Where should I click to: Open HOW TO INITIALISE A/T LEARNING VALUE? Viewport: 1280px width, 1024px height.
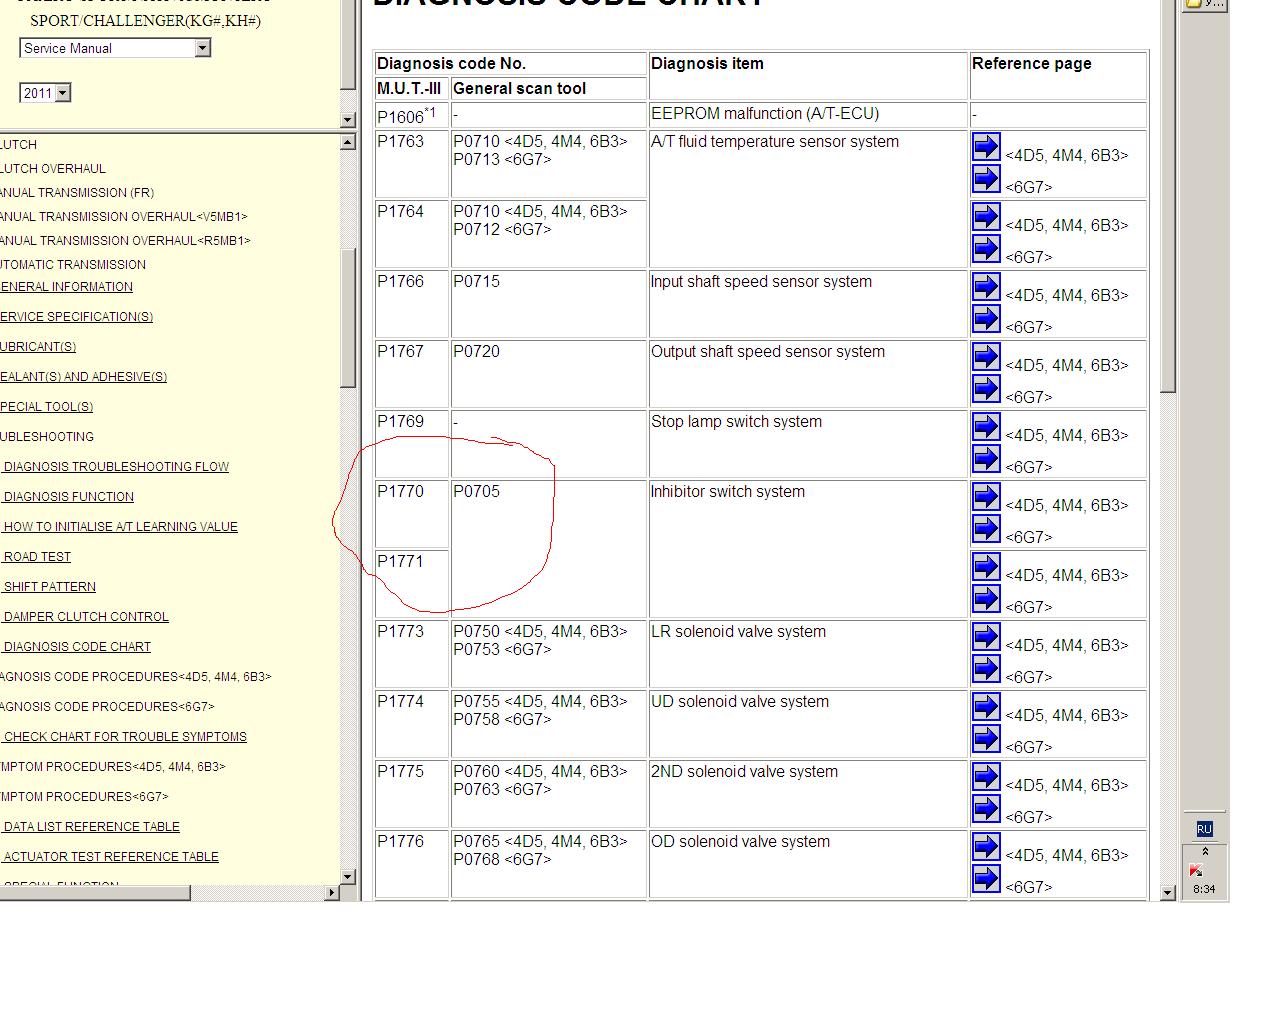[x=119, y=527]
